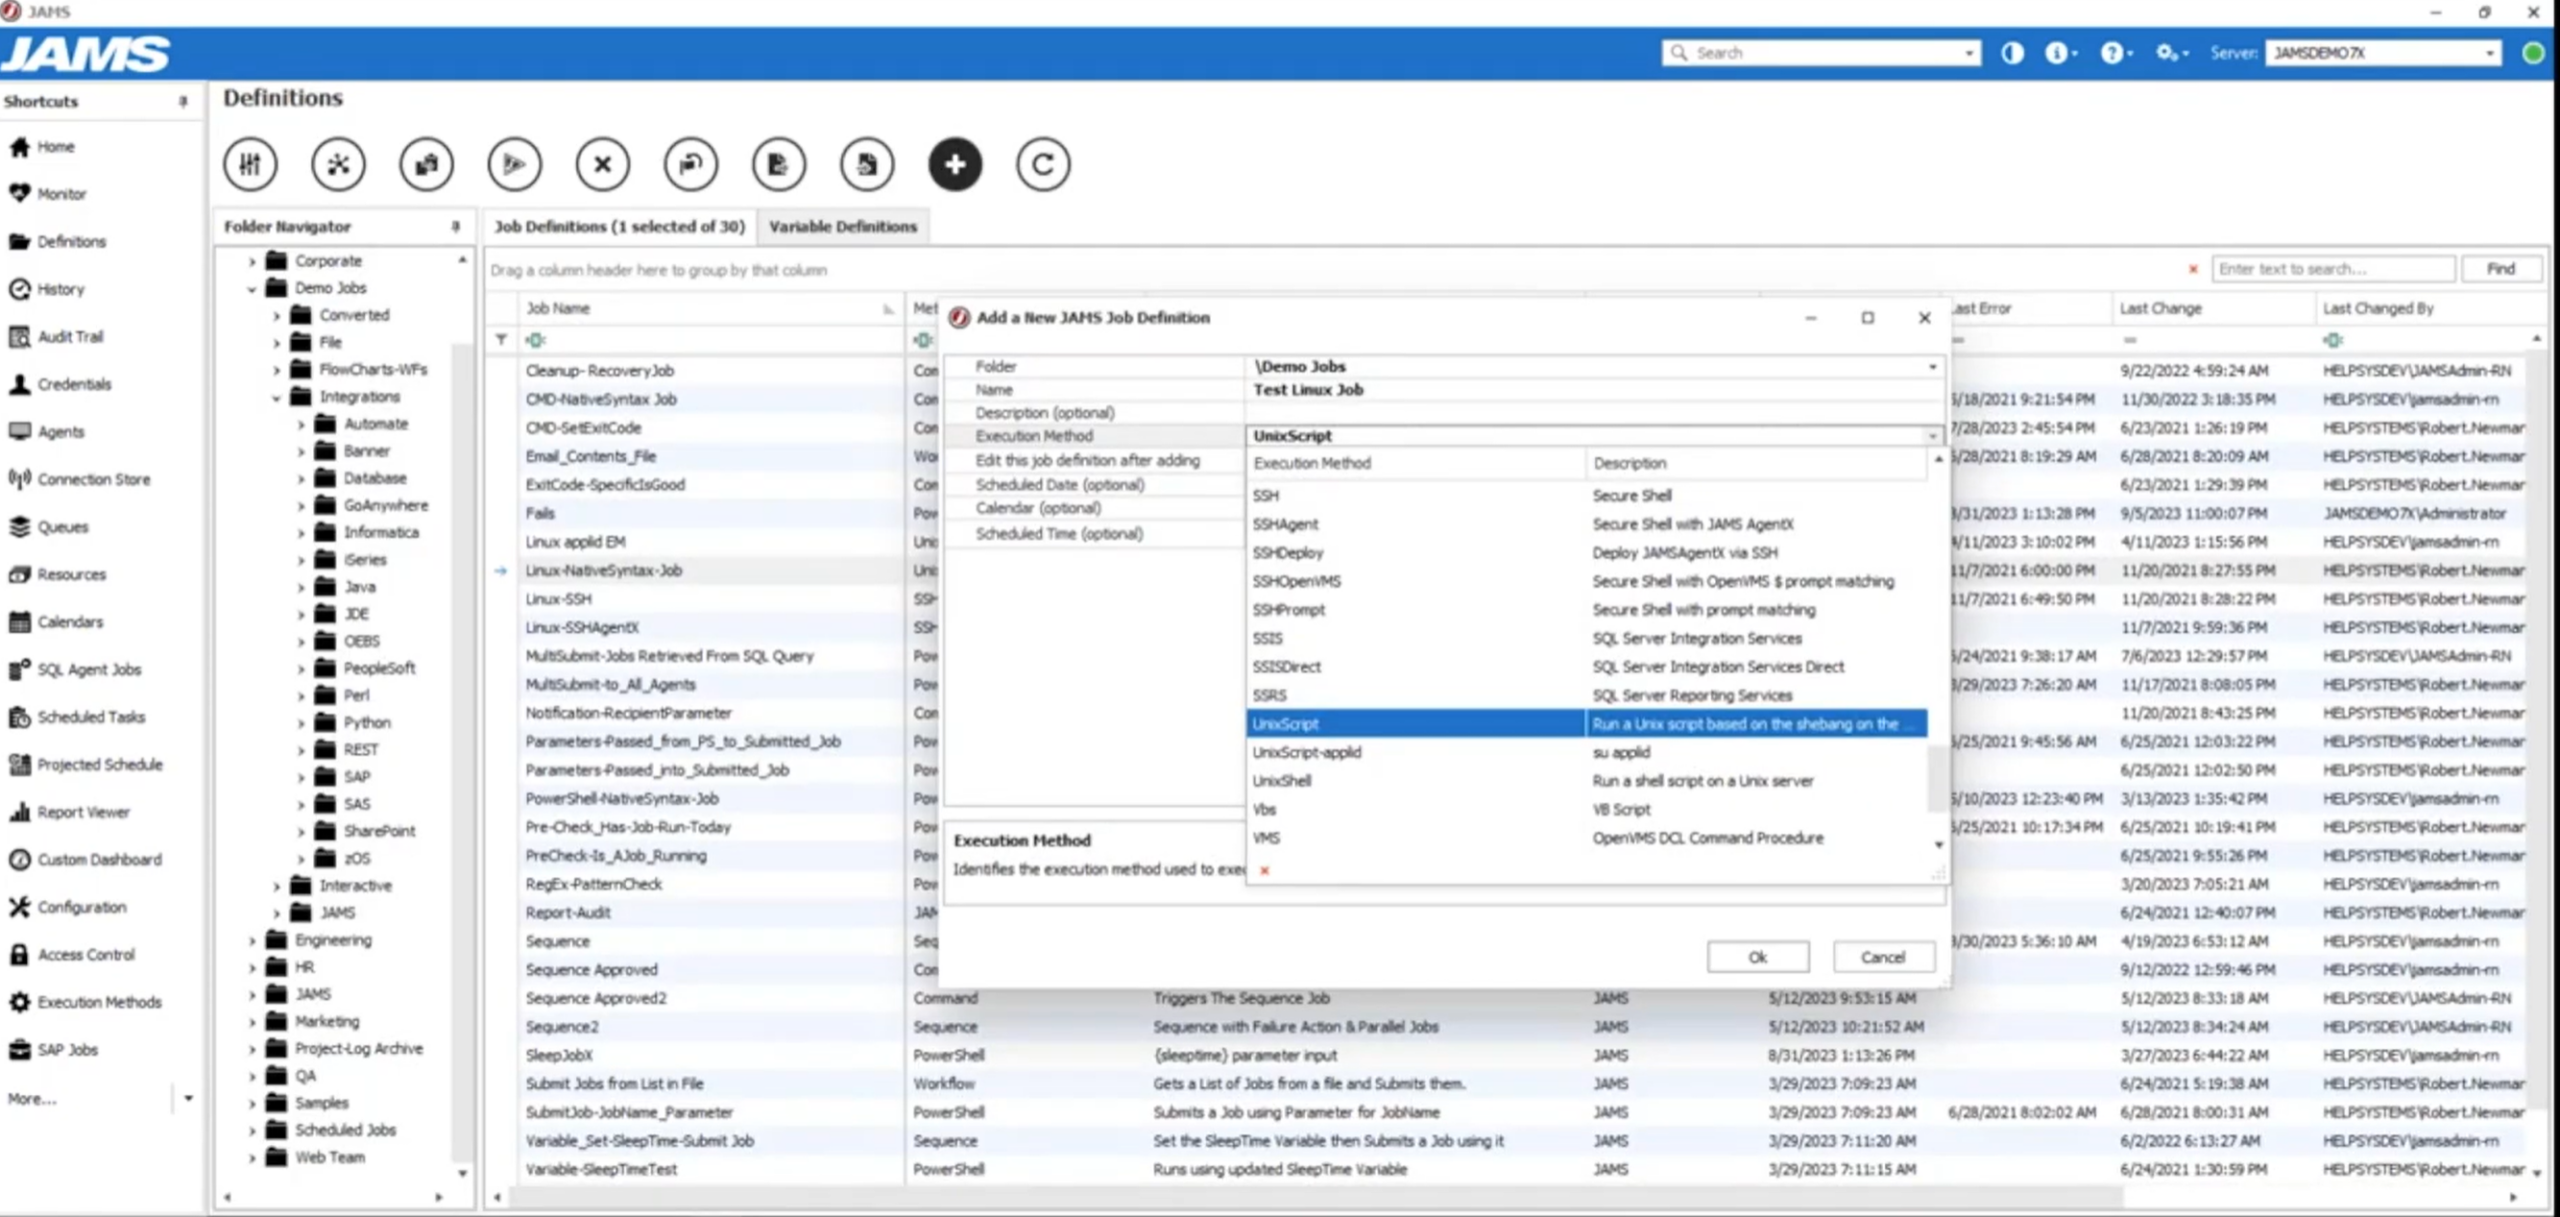2560x1217 pixels.
Task: Open the Monitor view in the sidebar
Action: tap(60, 194)
